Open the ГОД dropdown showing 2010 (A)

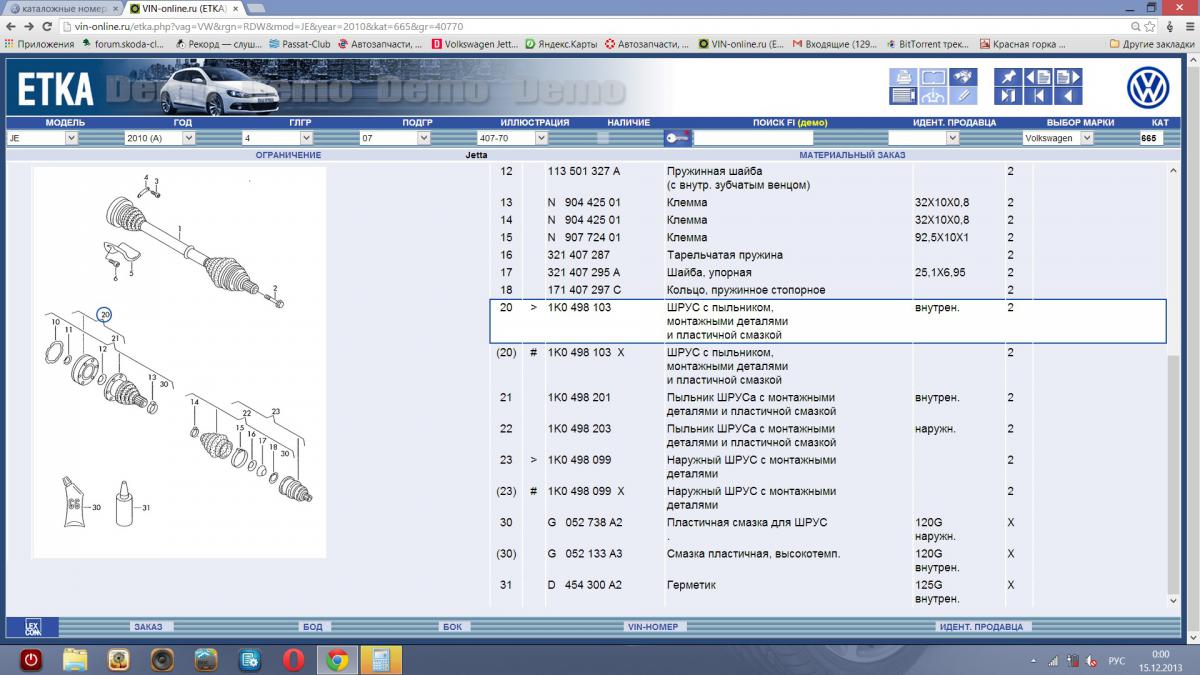tap(160, 138)
